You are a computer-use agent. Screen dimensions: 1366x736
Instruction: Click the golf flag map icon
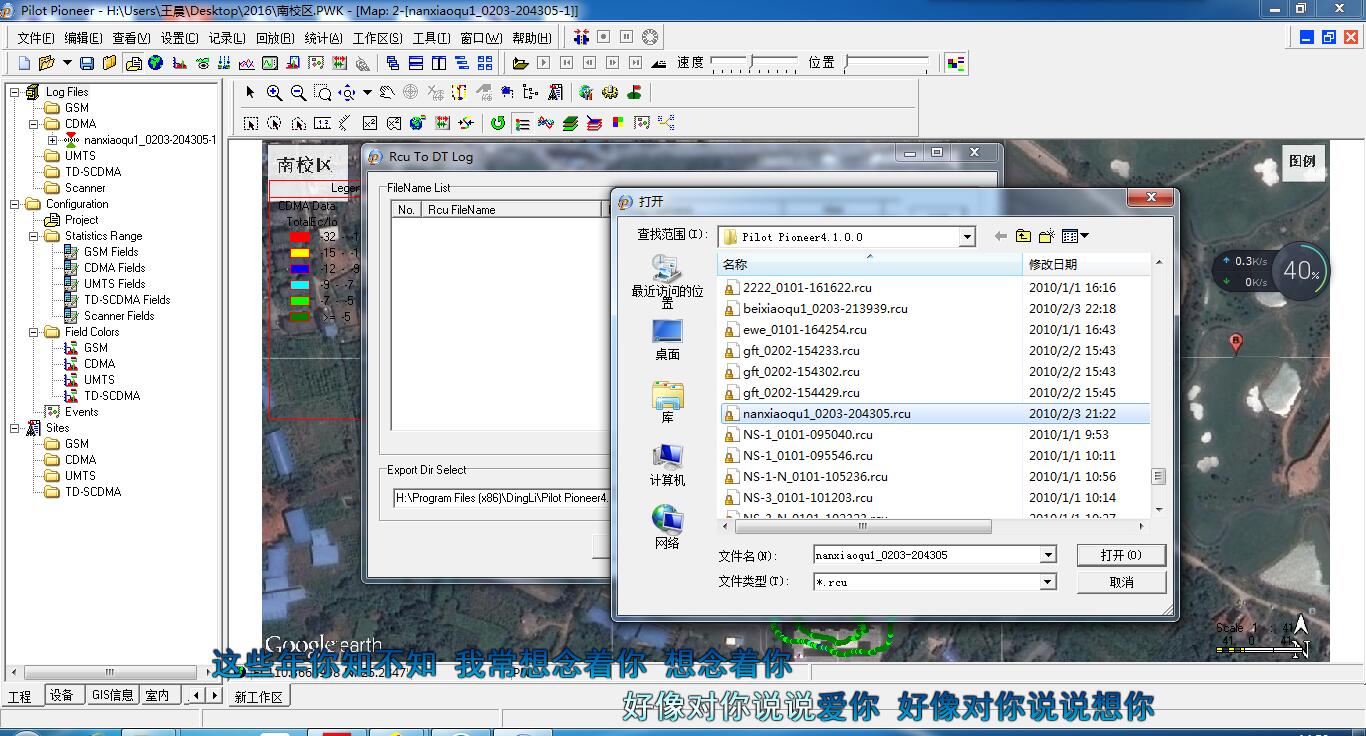634,93
